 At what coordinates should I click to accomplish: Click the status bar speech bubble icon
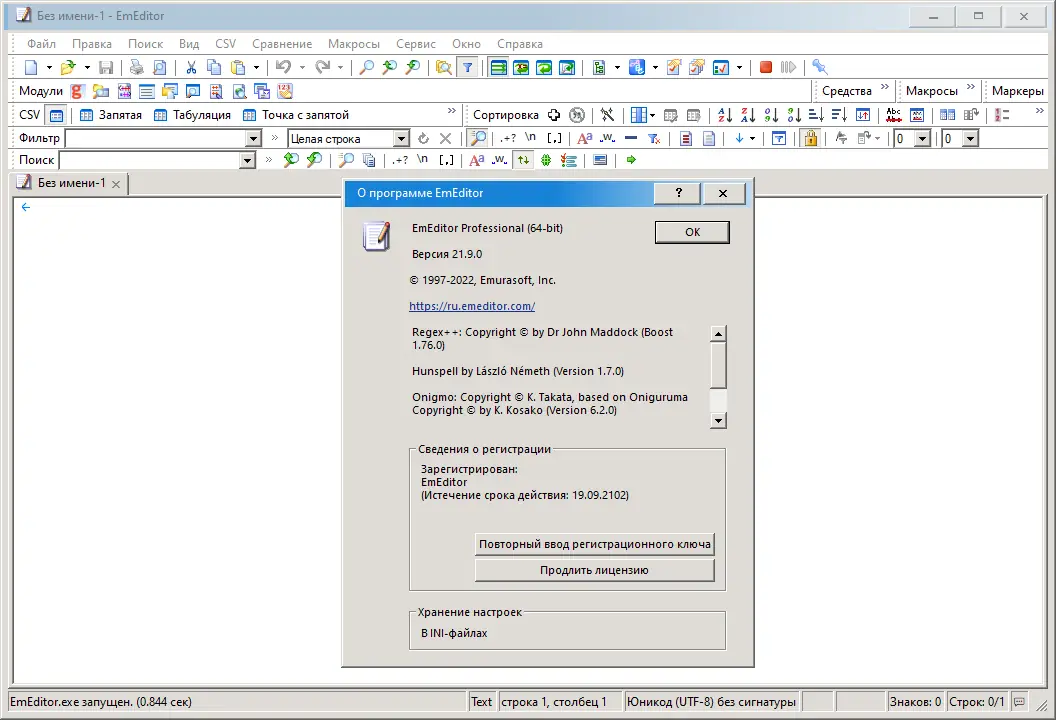point(1020,702)
